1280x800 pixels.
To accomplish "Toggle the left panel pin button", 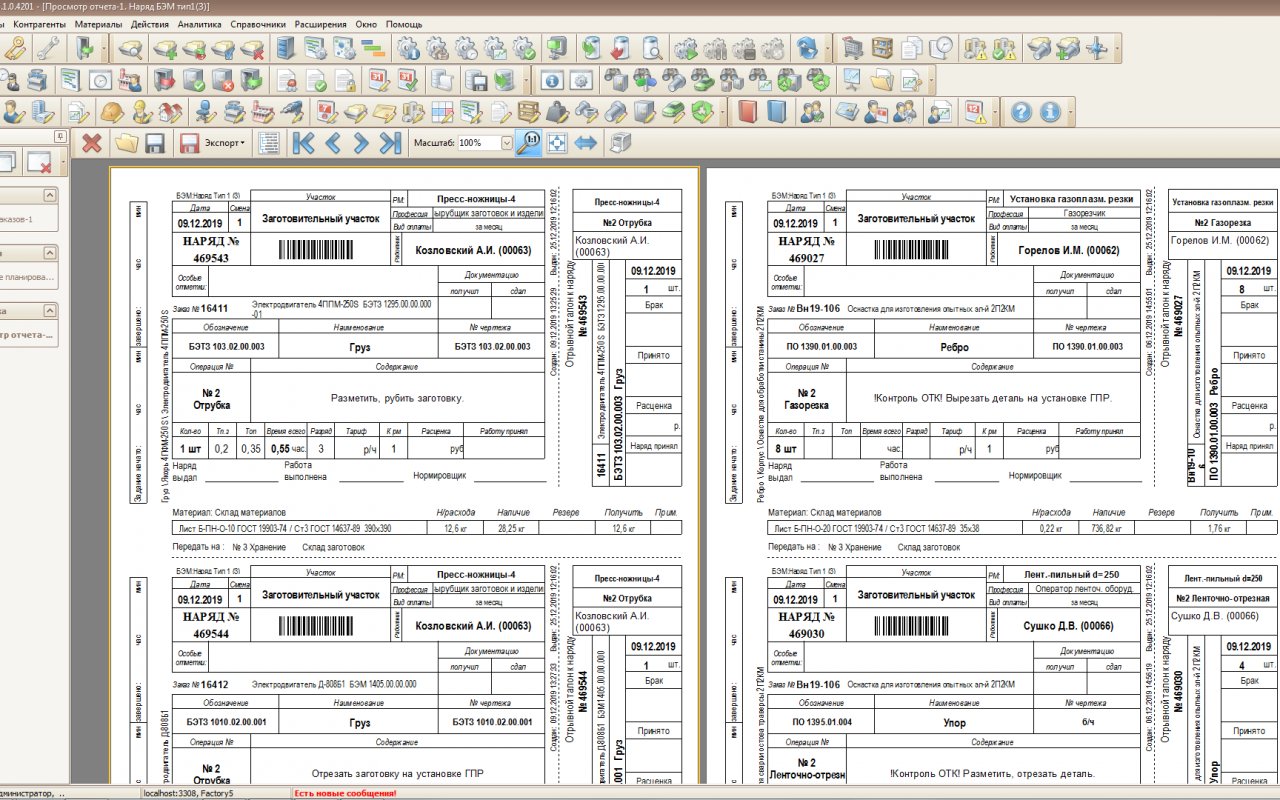I will pos(61,135).
